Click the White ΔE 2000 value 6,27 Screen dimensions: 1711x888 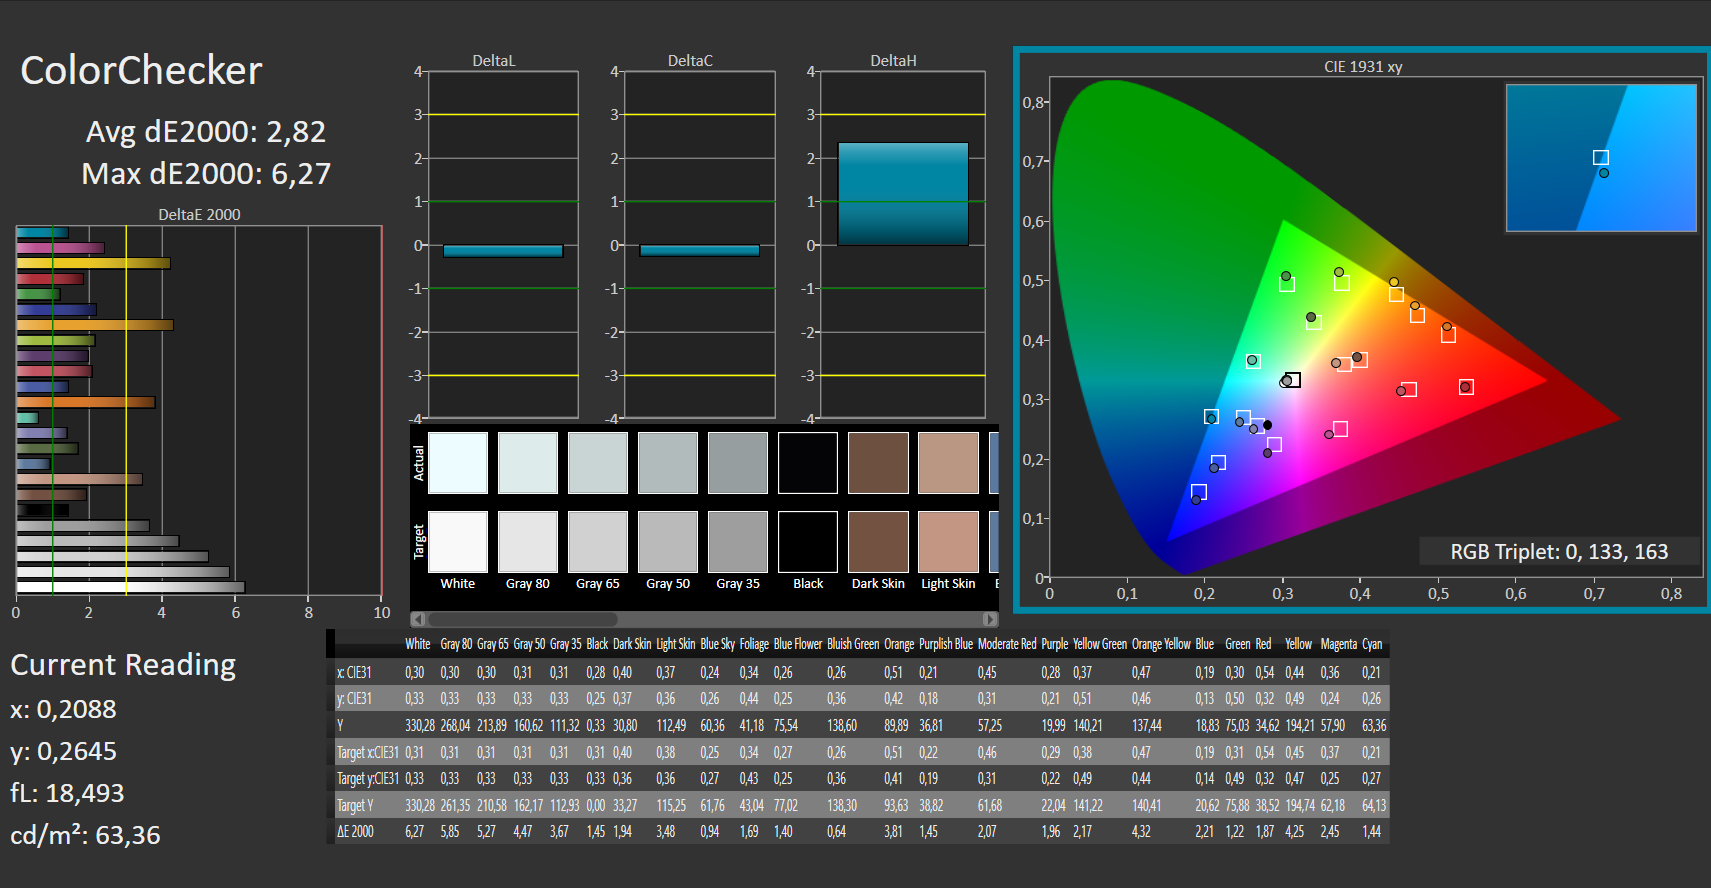tap(414, 832)
